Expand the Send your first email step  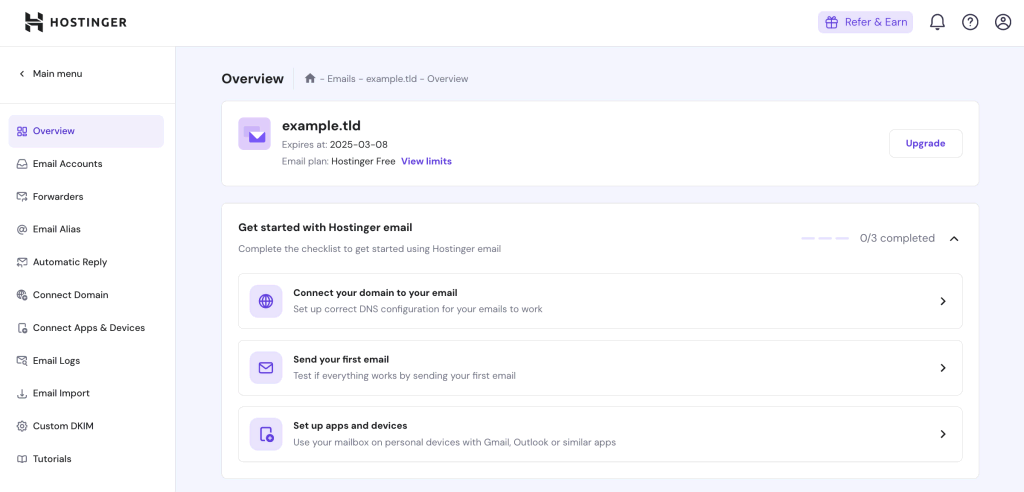[942, 367]
